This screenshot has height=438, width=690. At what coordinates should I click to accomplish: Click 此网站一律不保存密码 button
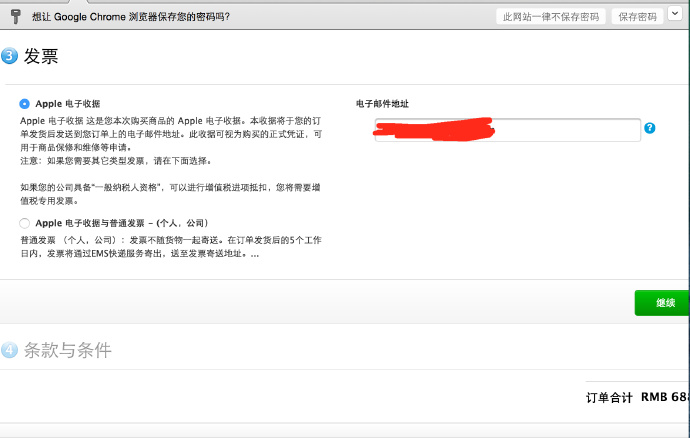pyautogui.click(x=551, y=17)
